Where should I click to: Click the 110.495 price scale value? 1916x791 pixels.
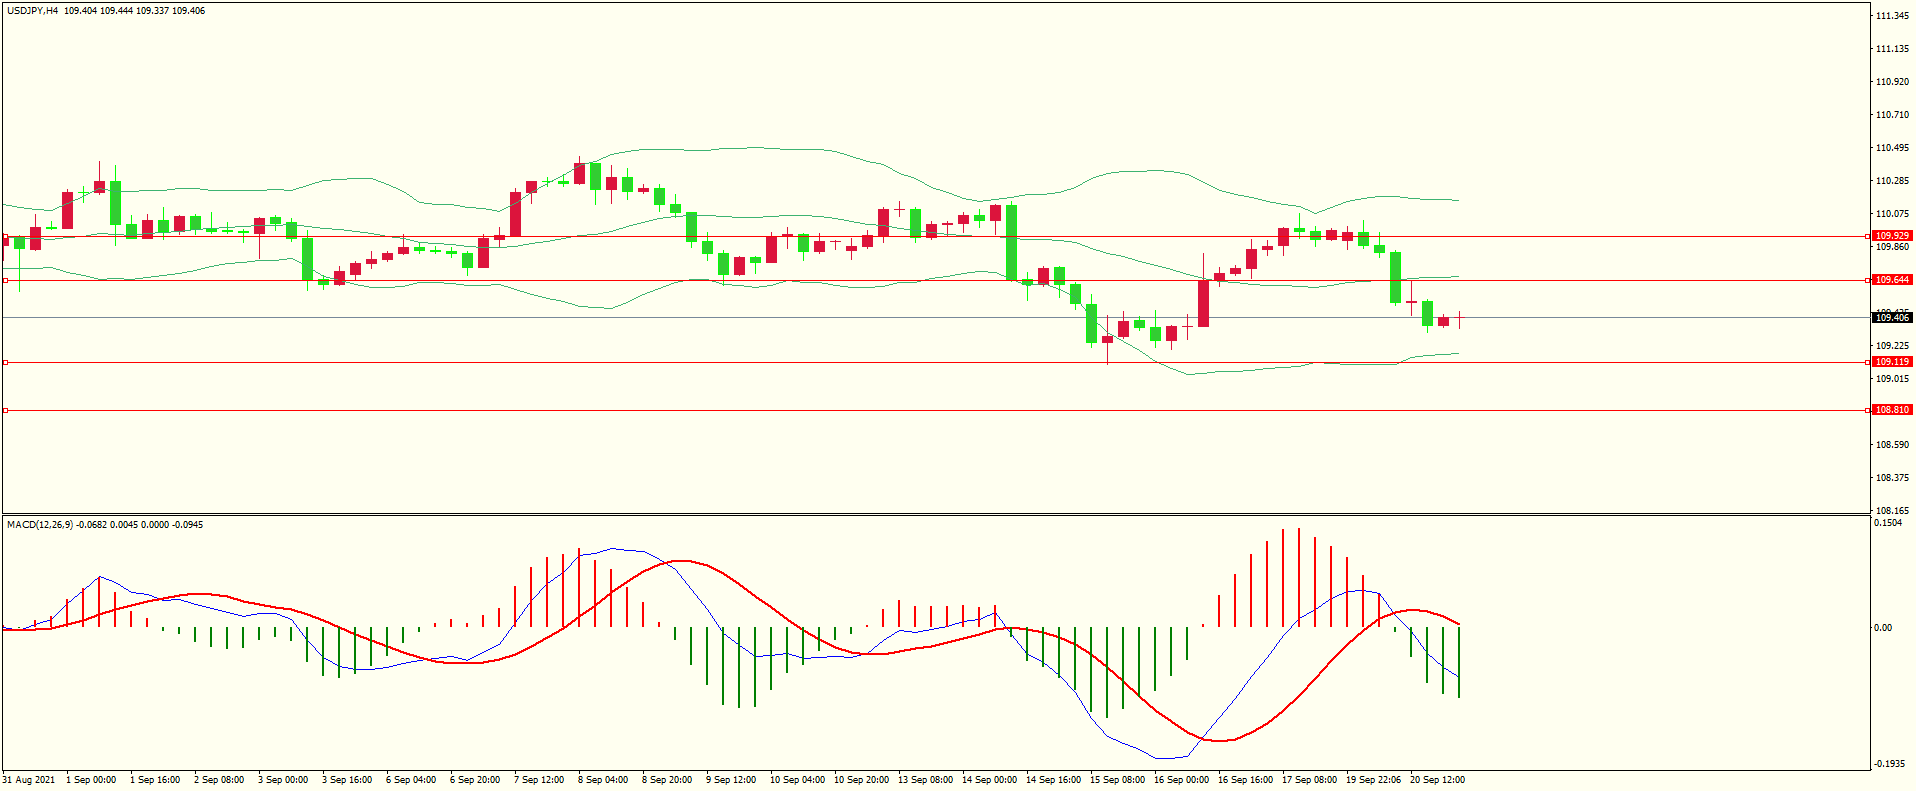(x=1893, y=148)
